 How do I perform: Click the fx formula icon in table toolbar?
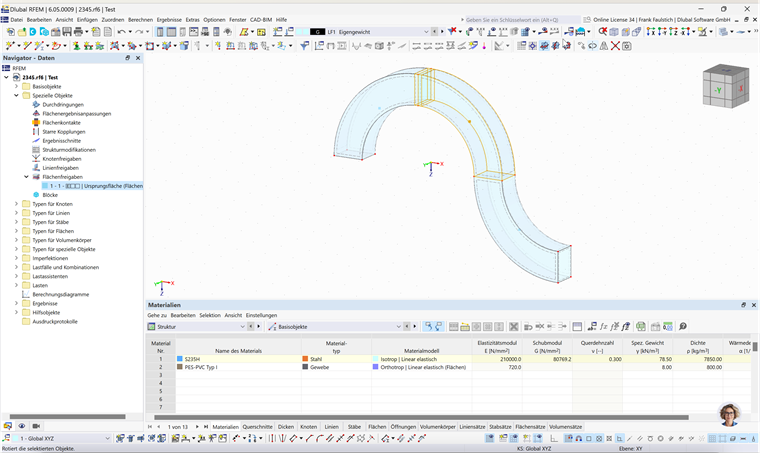(x=603, y=327)
